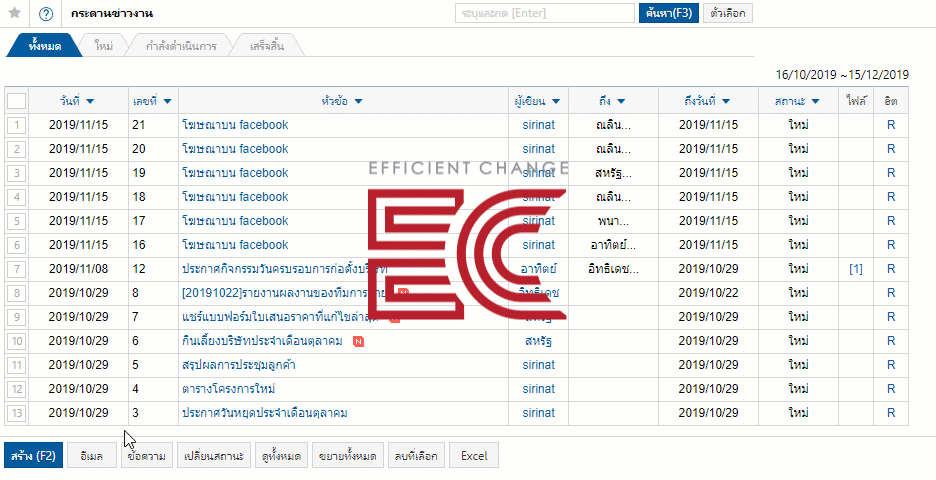Open the เลขที่ column filter dropdown

(x=167, y=101)
